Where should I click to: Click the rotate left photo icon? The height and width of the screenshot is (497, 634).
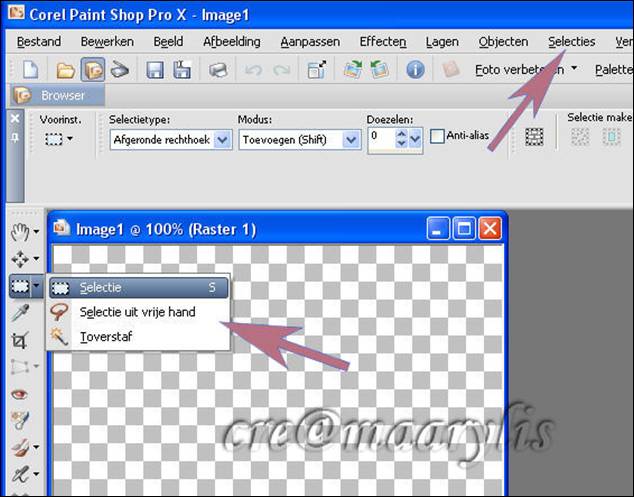coord(379,70)
